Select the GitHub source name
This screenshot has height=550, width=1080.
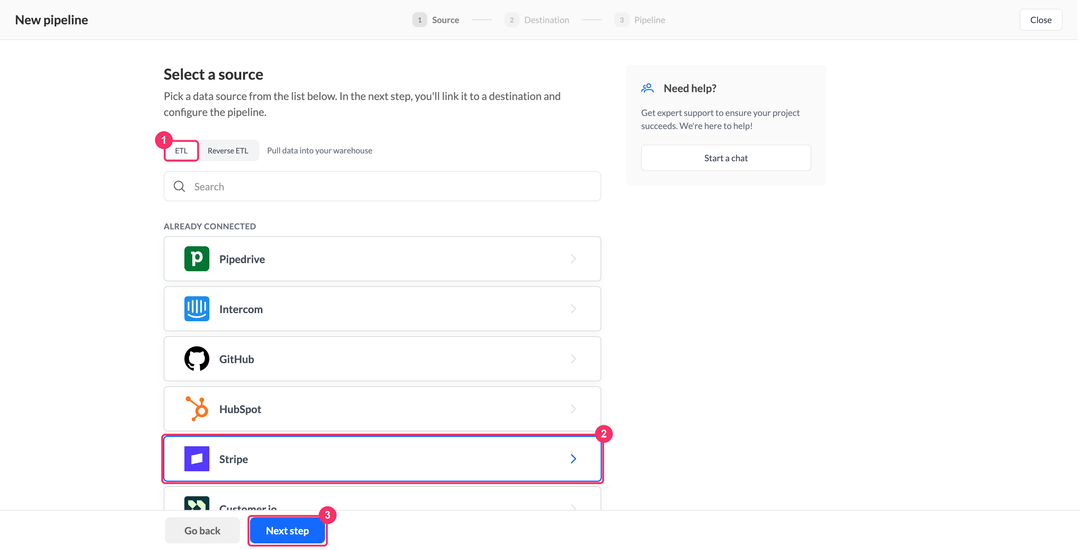[236, 359]
